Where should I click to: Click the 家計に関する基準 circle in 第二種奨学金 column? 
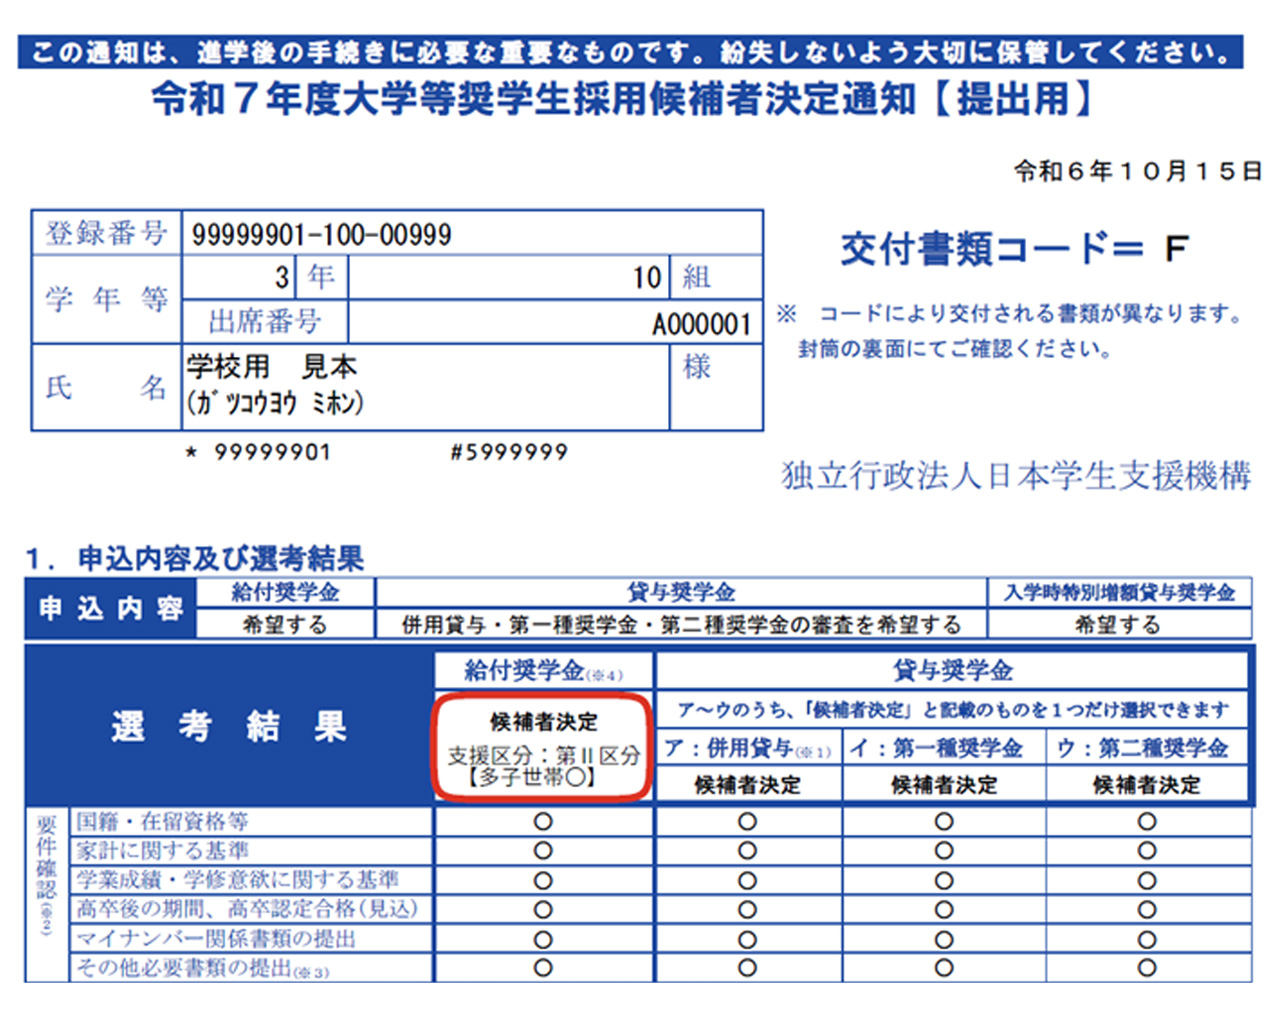1147,851
